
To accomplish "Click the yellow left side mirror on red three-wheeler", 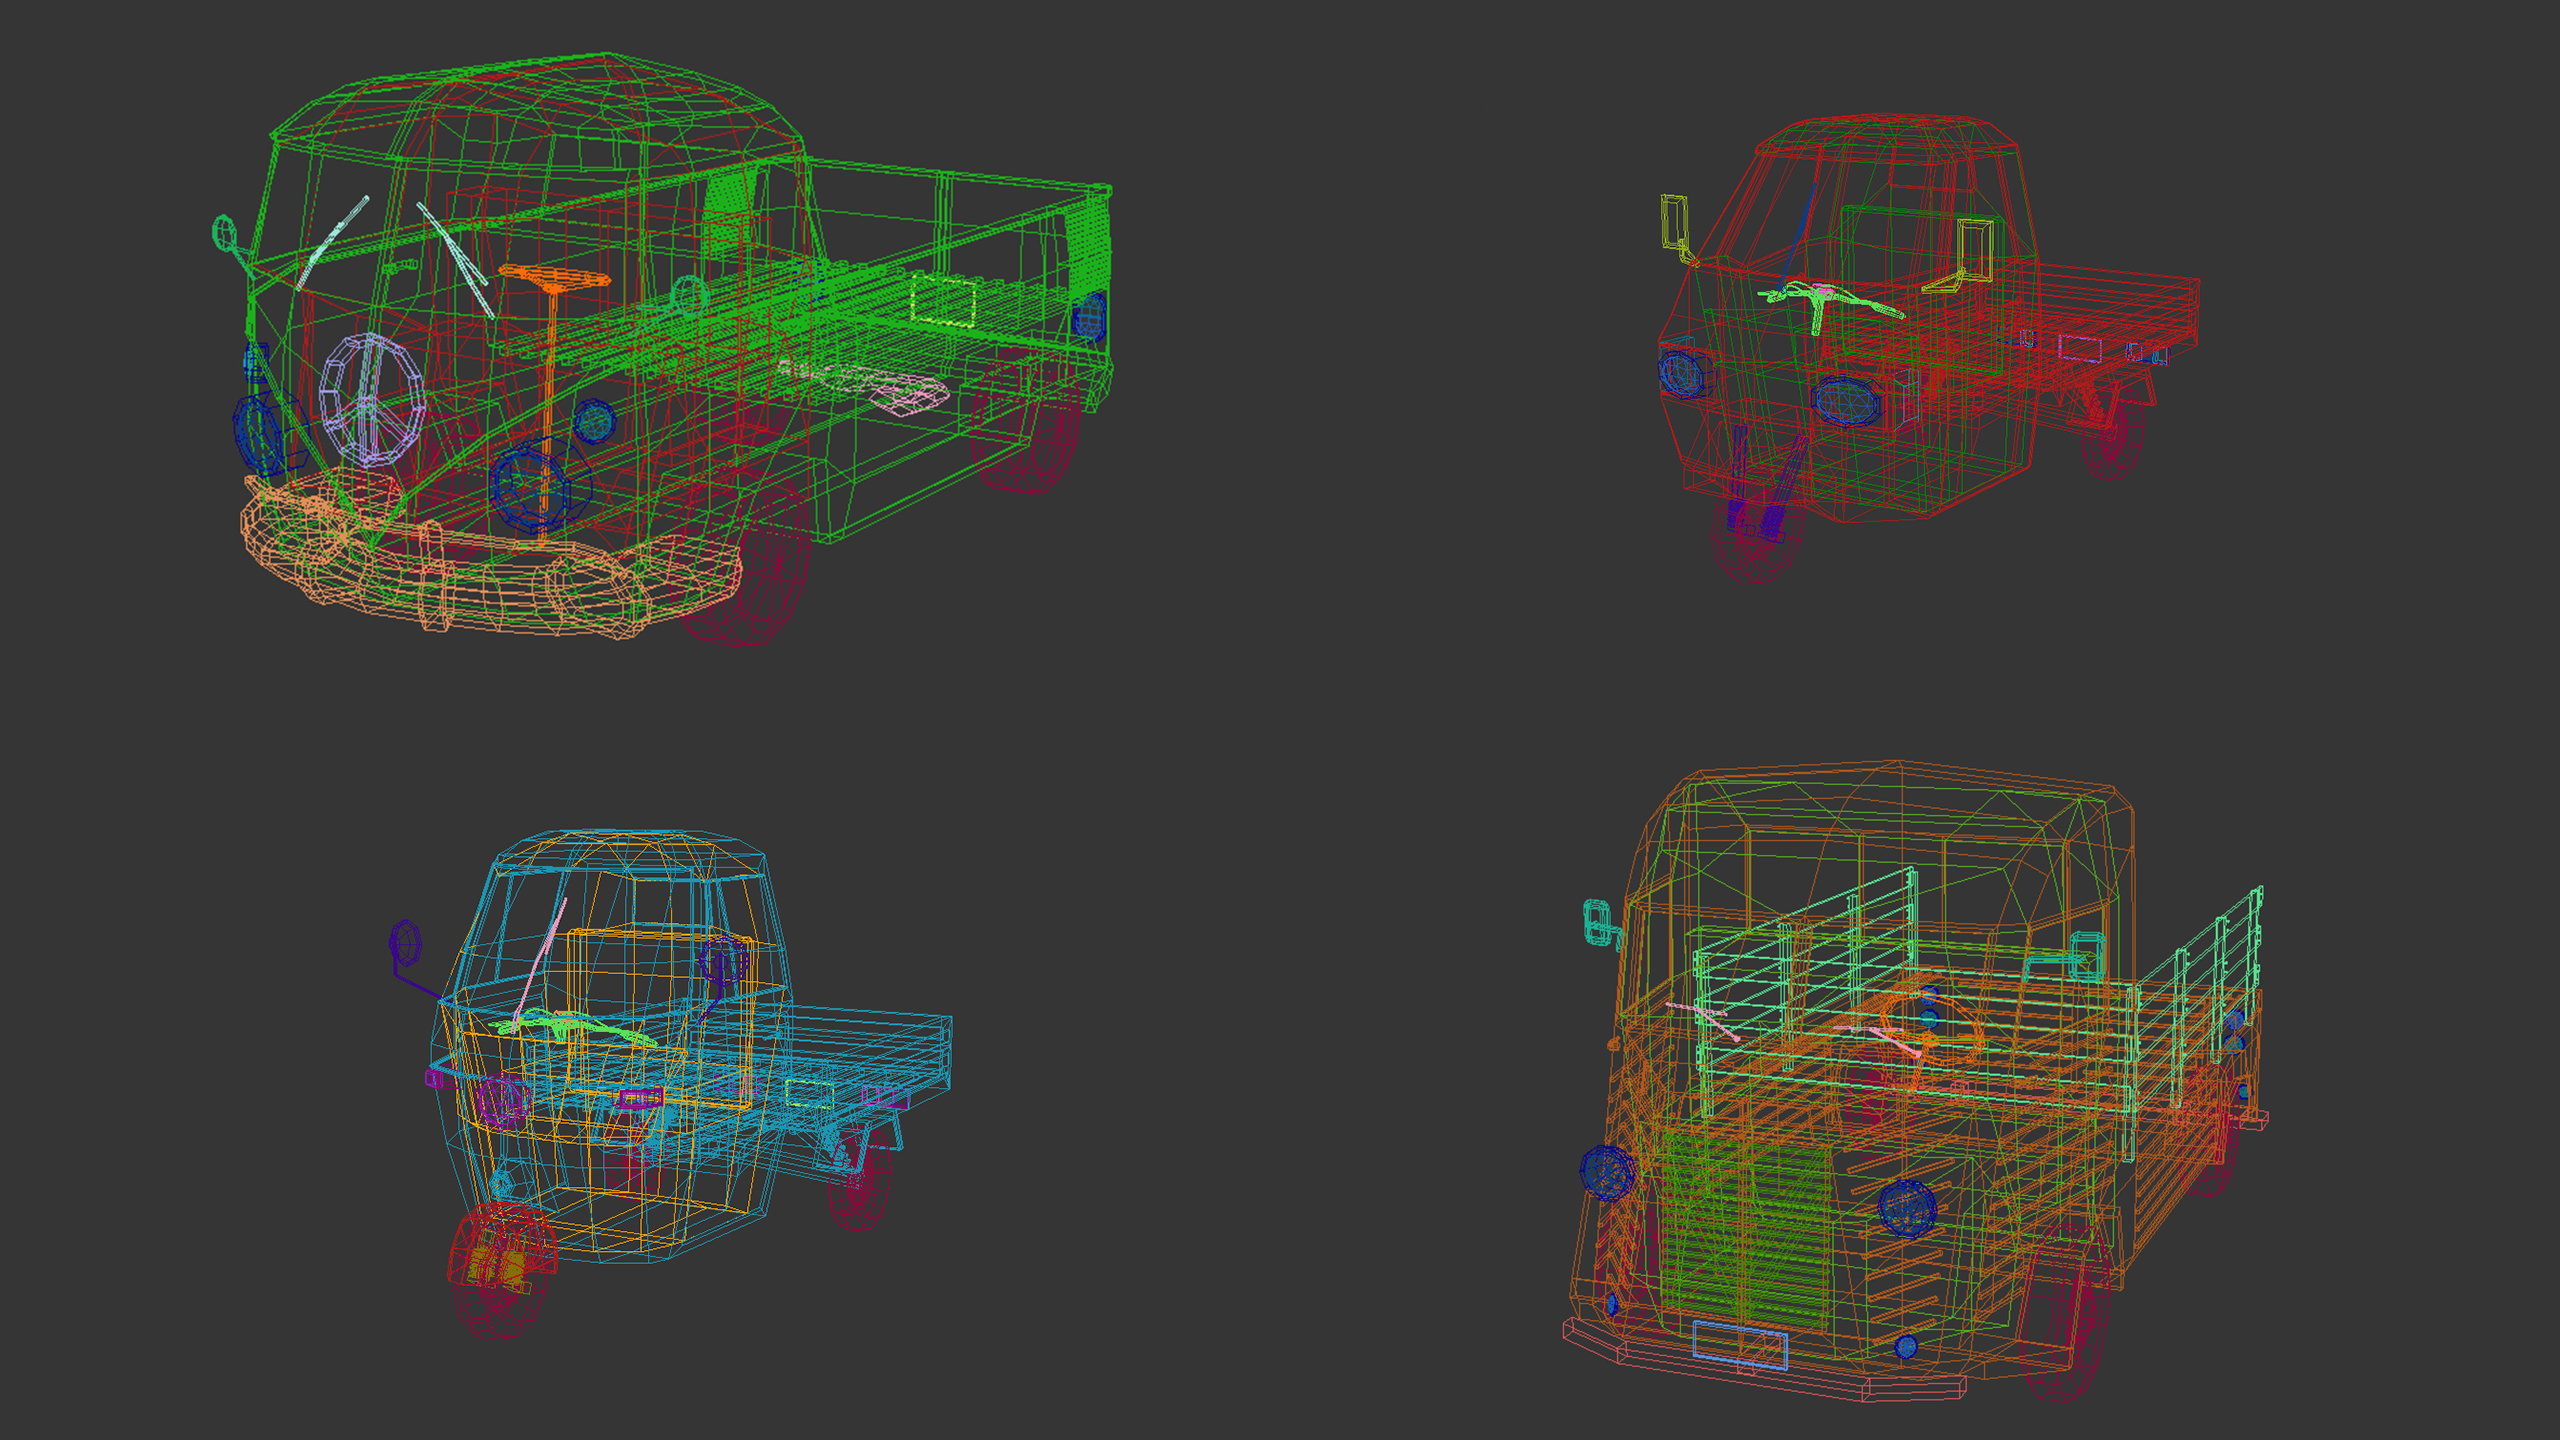I will [x=1673, y=222].
